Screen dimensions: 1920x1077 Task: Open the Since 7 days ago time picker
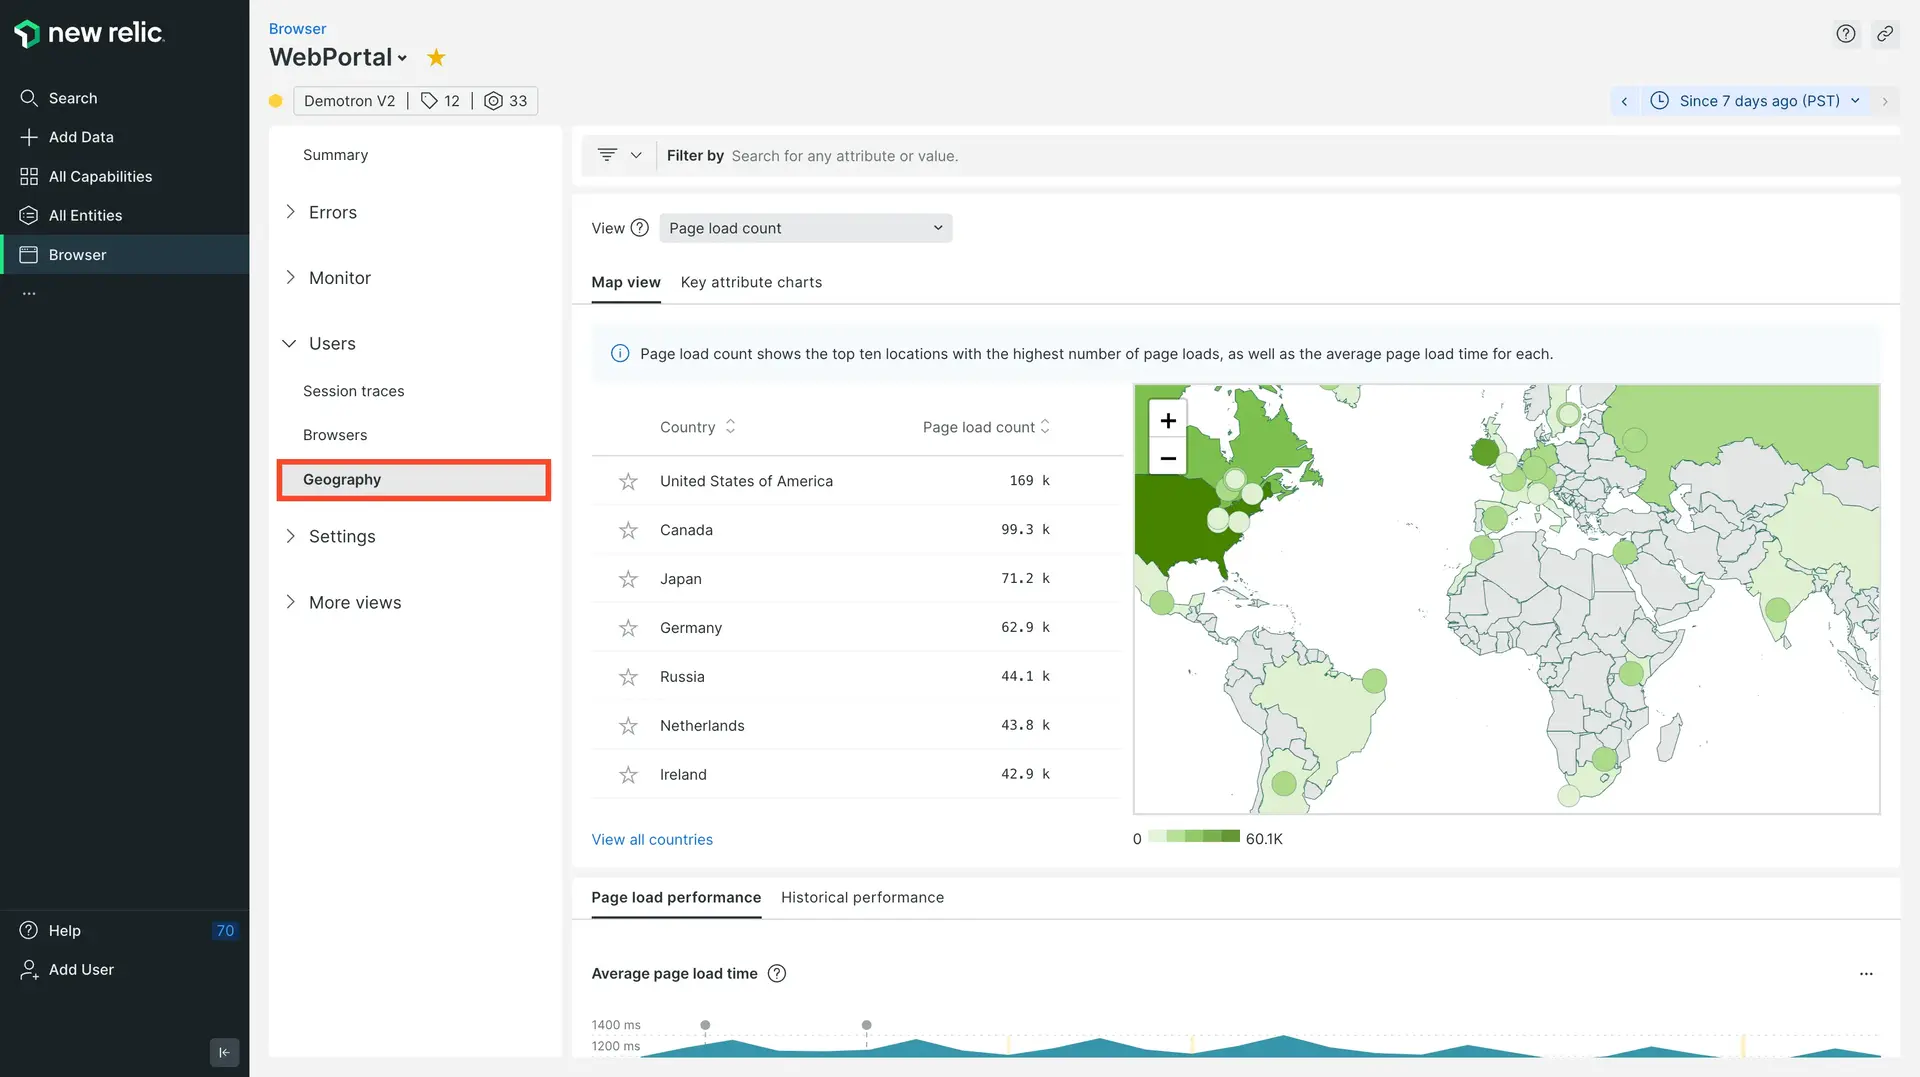click(1758, 101)
